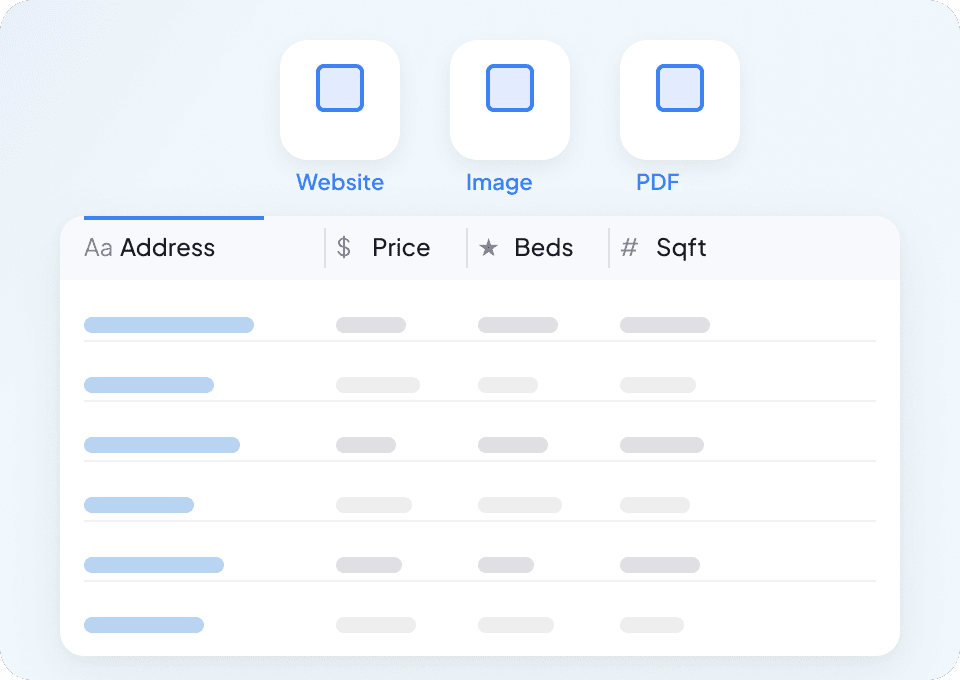Click the dollar sign Price icon
960x680 pixels.
pyautogui.click(x=344, y=248)
